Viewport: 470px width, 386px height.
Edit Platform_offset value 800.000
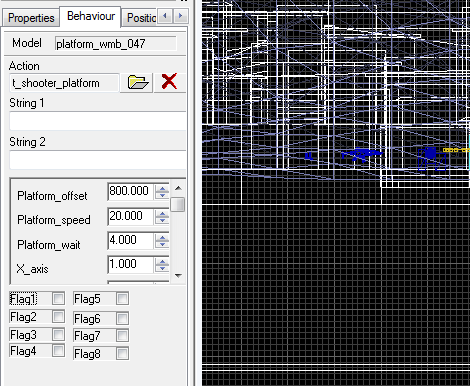pyautogui.click(x=130, y=191)
